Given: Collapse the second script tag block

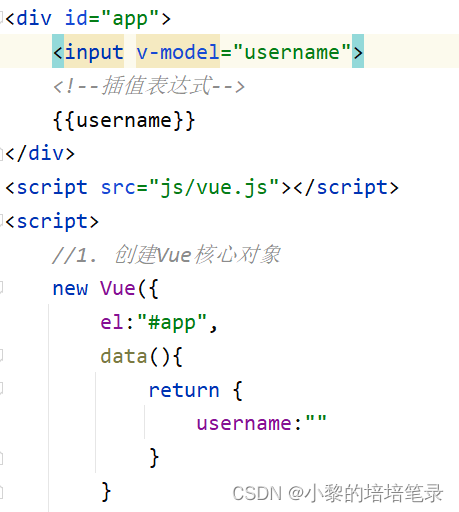Looking at the screenshot, I should click(x=1, y=221).
